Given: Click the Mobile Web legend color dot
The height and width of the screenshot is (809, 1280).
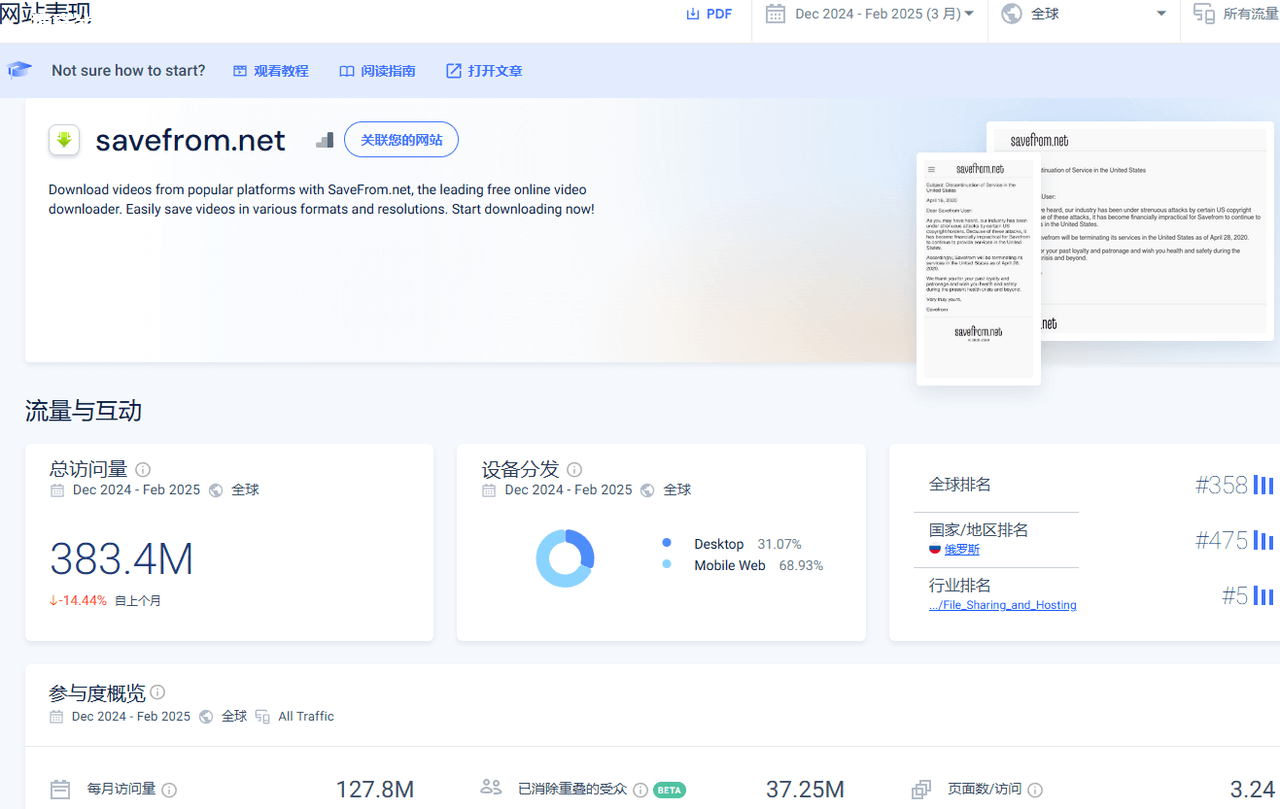Looking at the screenshot, I should [667, 564].
